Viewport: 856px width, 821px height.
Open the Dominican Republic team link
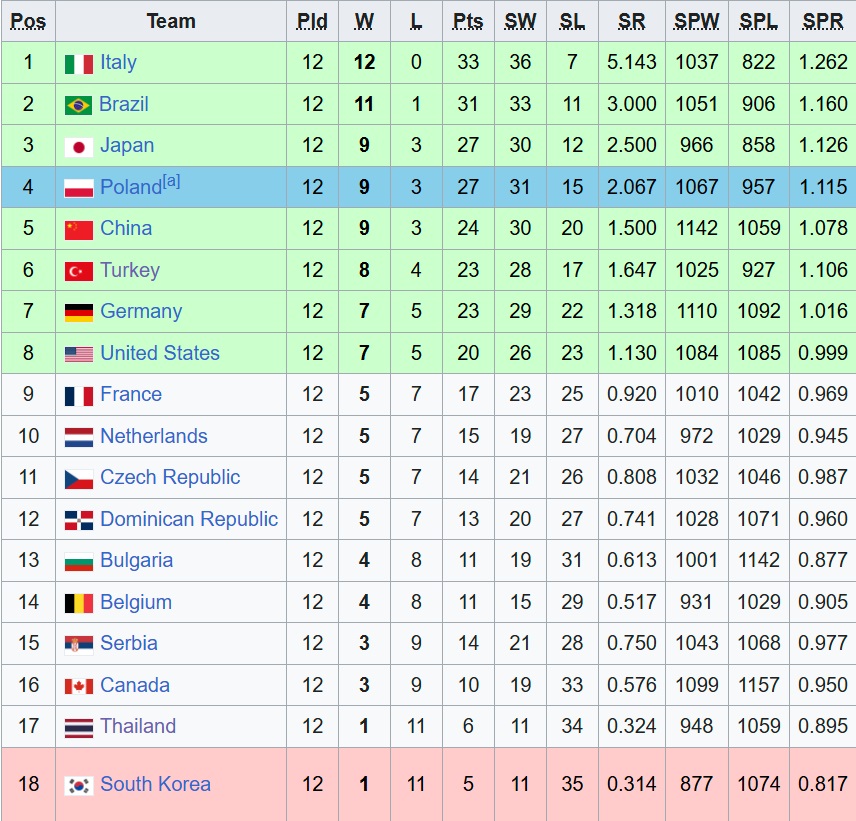coord(189,519)
